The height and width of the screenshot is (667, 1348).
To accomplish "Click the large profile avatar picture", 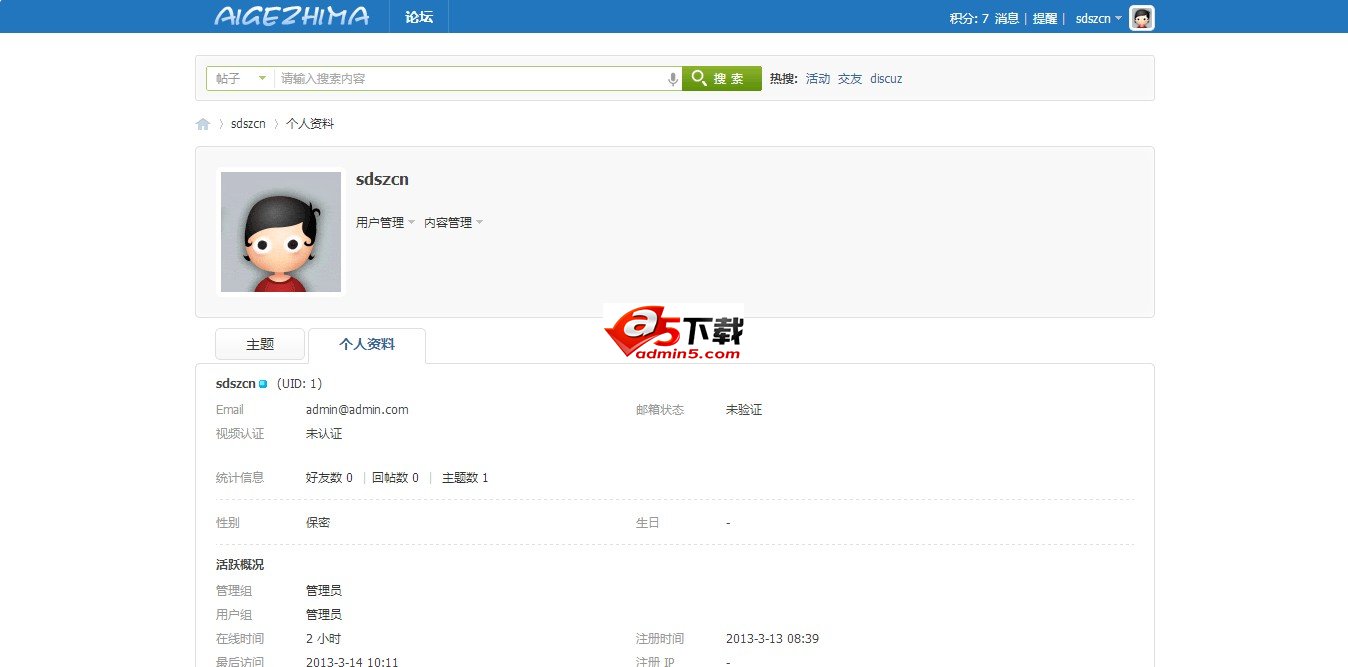I will pyautogui.click(x=281, y=232).
